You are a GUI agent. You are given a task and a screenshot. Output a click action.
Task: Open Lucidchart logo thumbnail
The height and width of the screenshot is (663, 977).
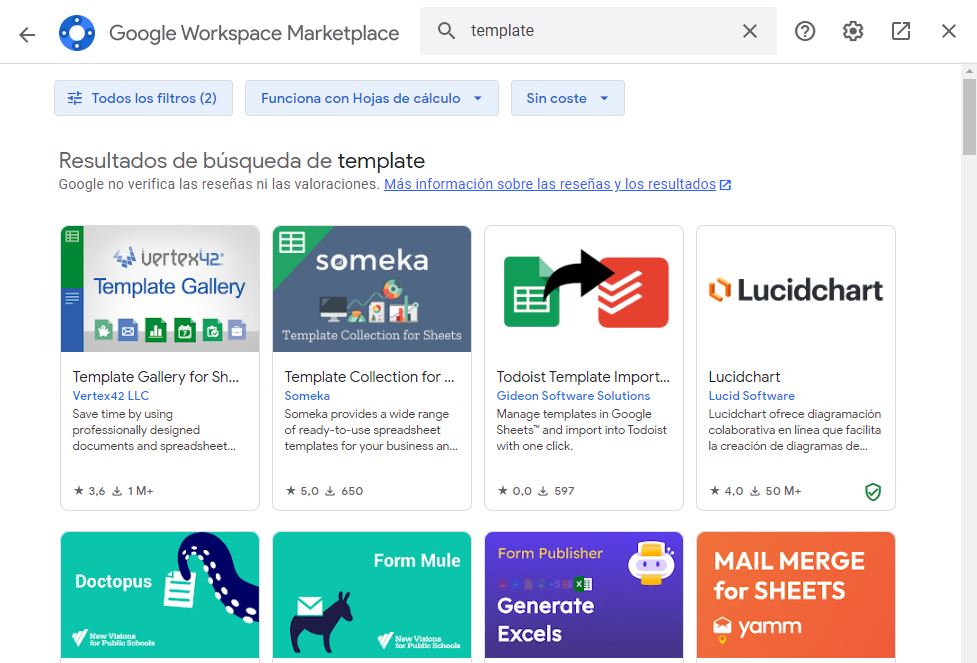click(796, 289)
